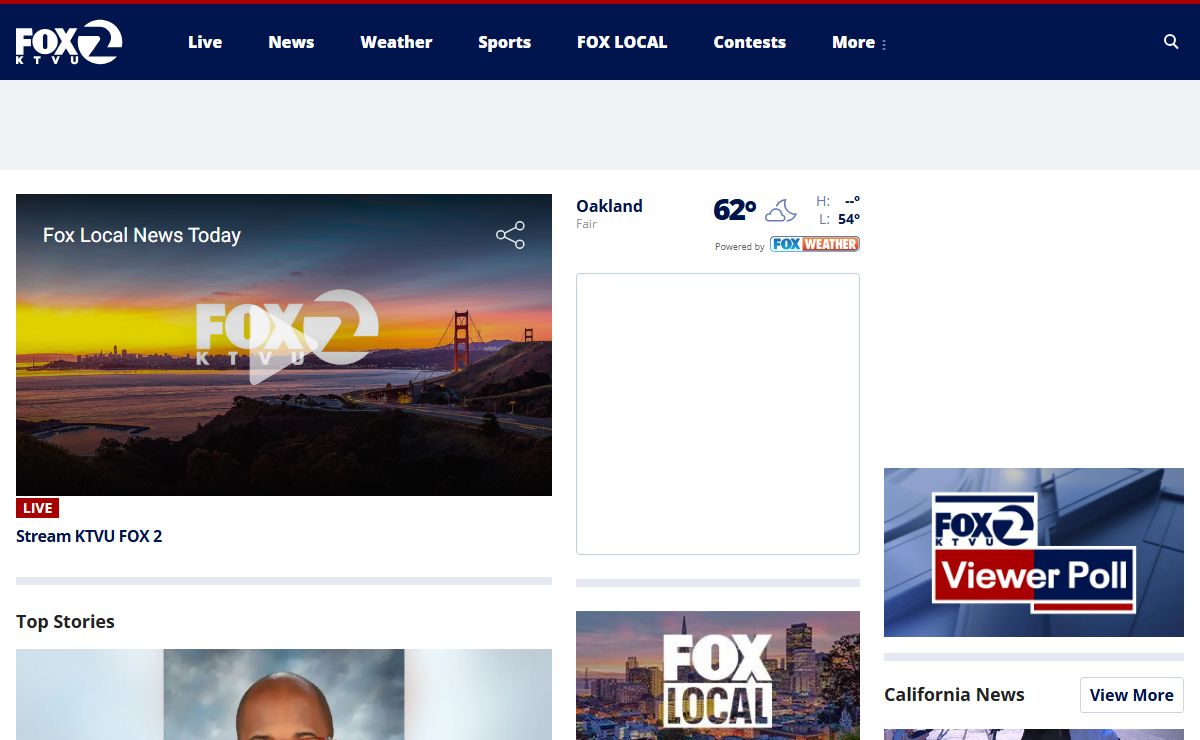Open the News menu item
The width and height of the screenshot is (1200, 740).
click(x=291, y=42)
